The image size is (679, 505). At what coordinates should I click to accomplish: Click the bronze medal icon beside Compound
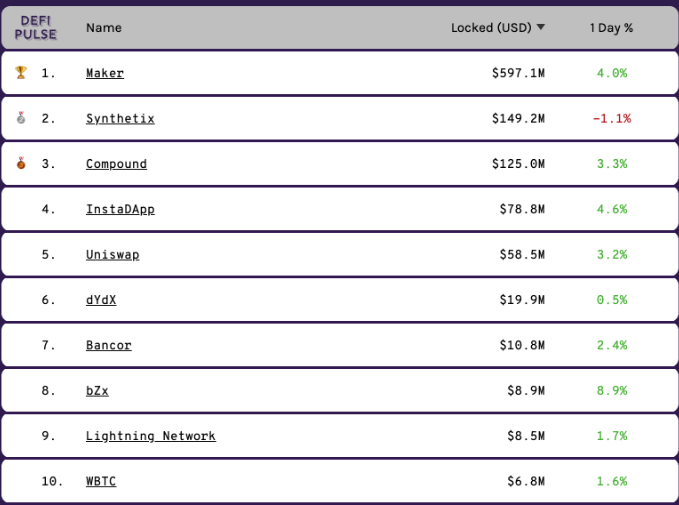point(20,163)
